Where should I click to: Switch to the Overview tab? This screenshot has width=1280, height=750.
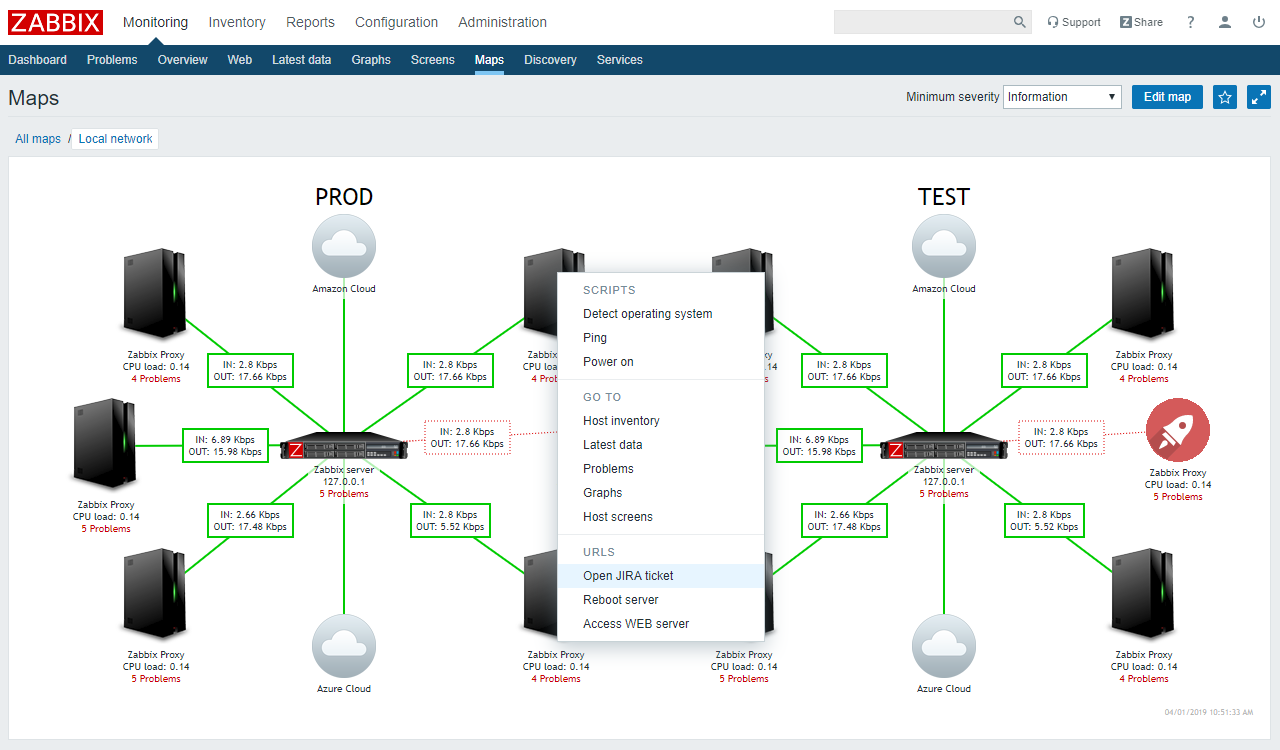point(182,60)
